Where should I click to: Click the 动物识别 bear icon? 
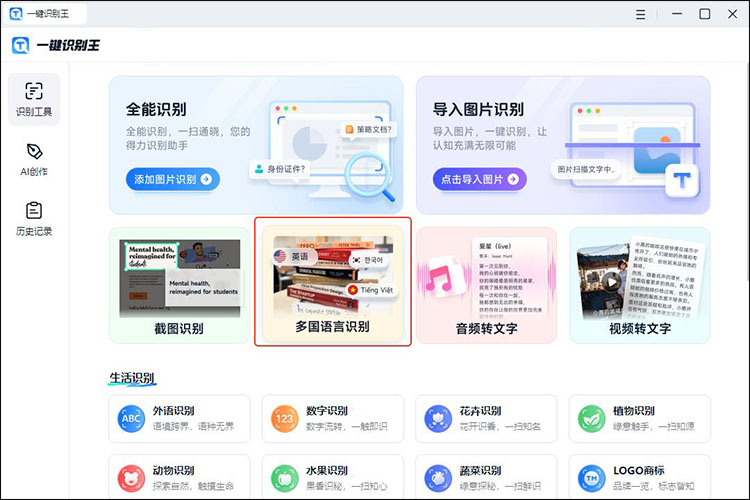pyautogui.click(x=131, y=478)
